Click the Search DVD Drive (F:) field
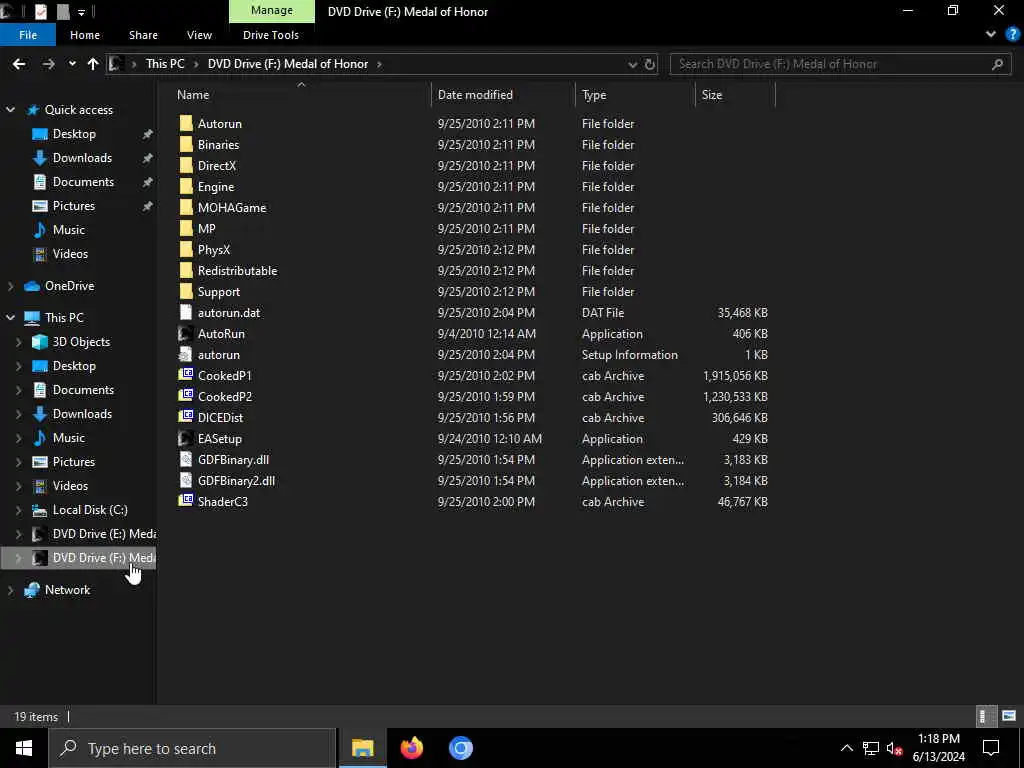This screenshot has height=768, width=1024. pyautogui.click(x=841, y=64)
